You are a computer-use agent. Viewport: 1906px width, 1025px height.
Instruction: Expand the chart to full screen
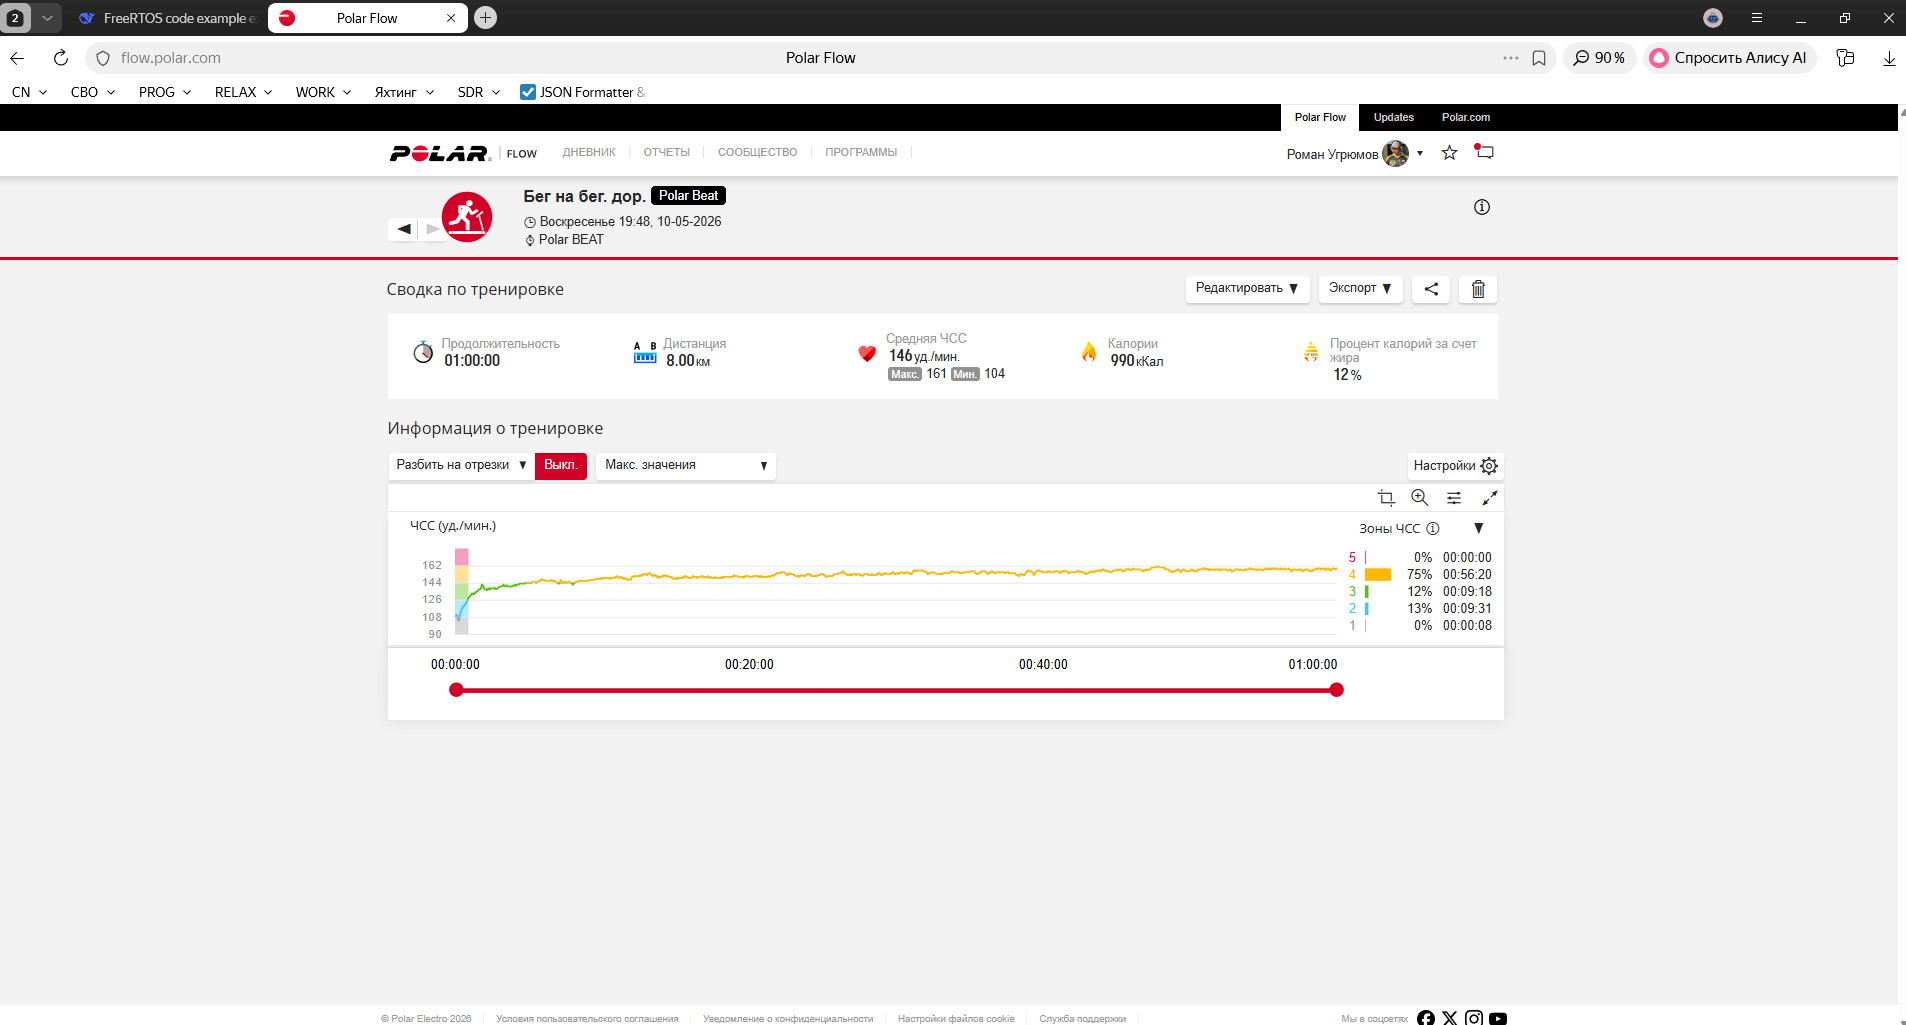point(1489,498)
